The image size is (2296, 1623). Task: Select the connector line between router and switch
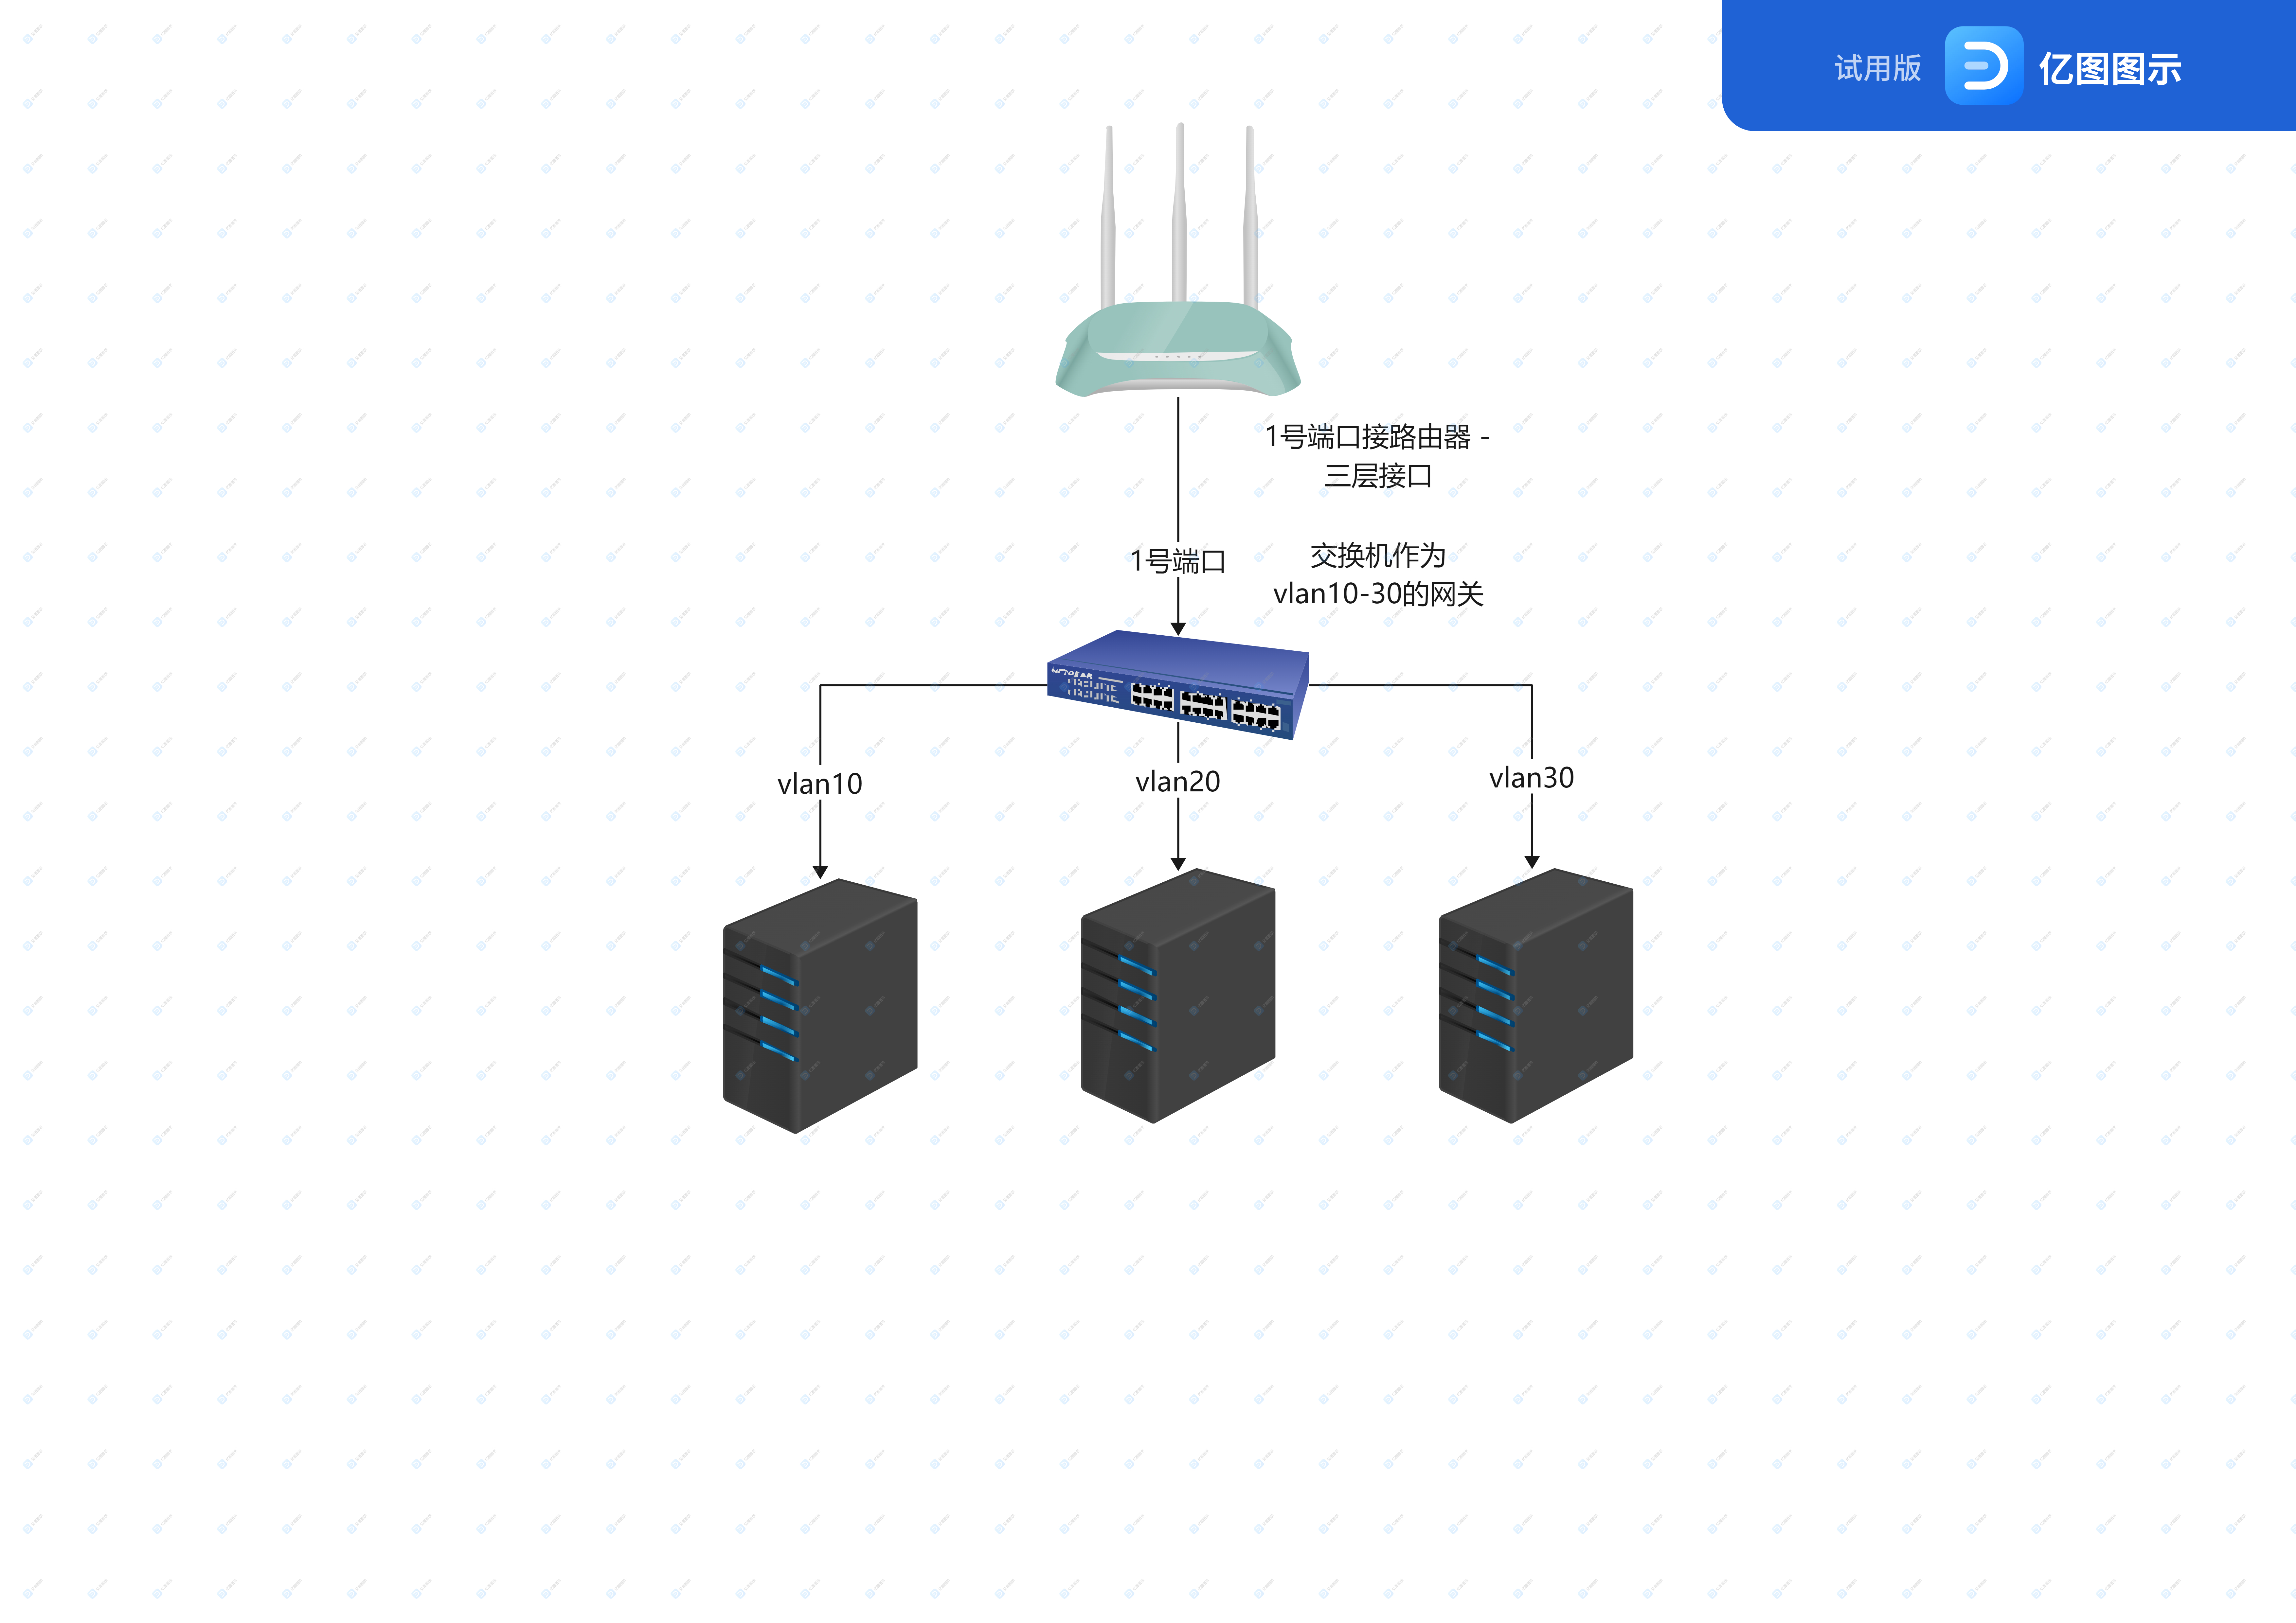[1178, 470]
